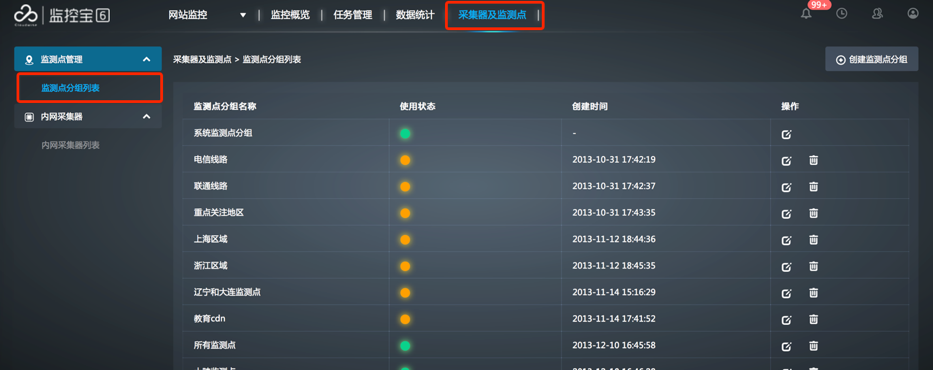
Task: Delete the 浙江区域 group
Action: click(x=813, y=266)
